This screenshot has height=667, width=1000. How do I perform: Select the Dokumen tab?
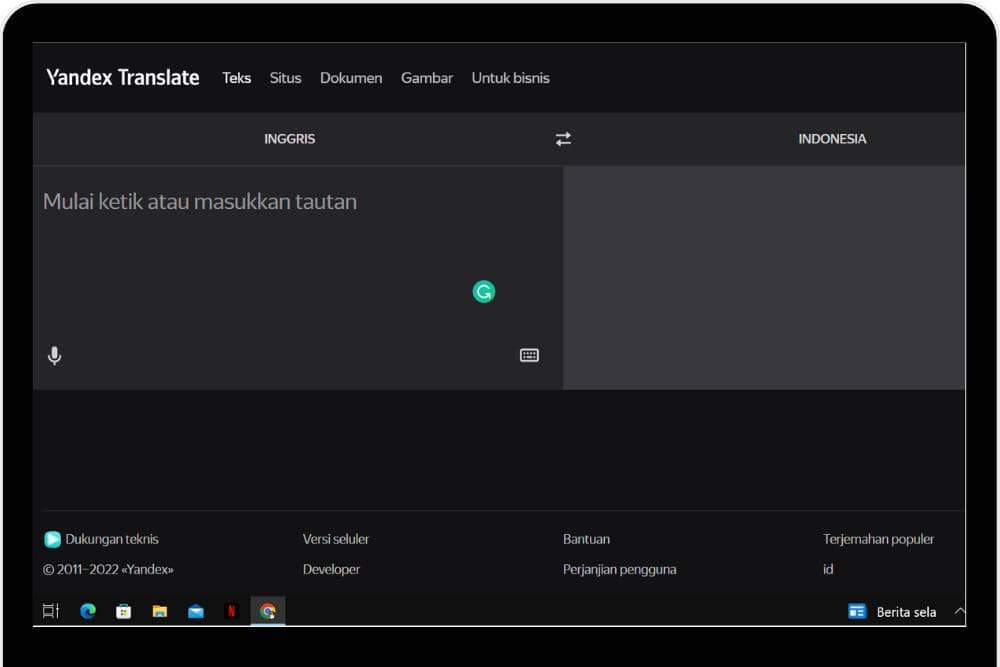click(x=351, y=78)
